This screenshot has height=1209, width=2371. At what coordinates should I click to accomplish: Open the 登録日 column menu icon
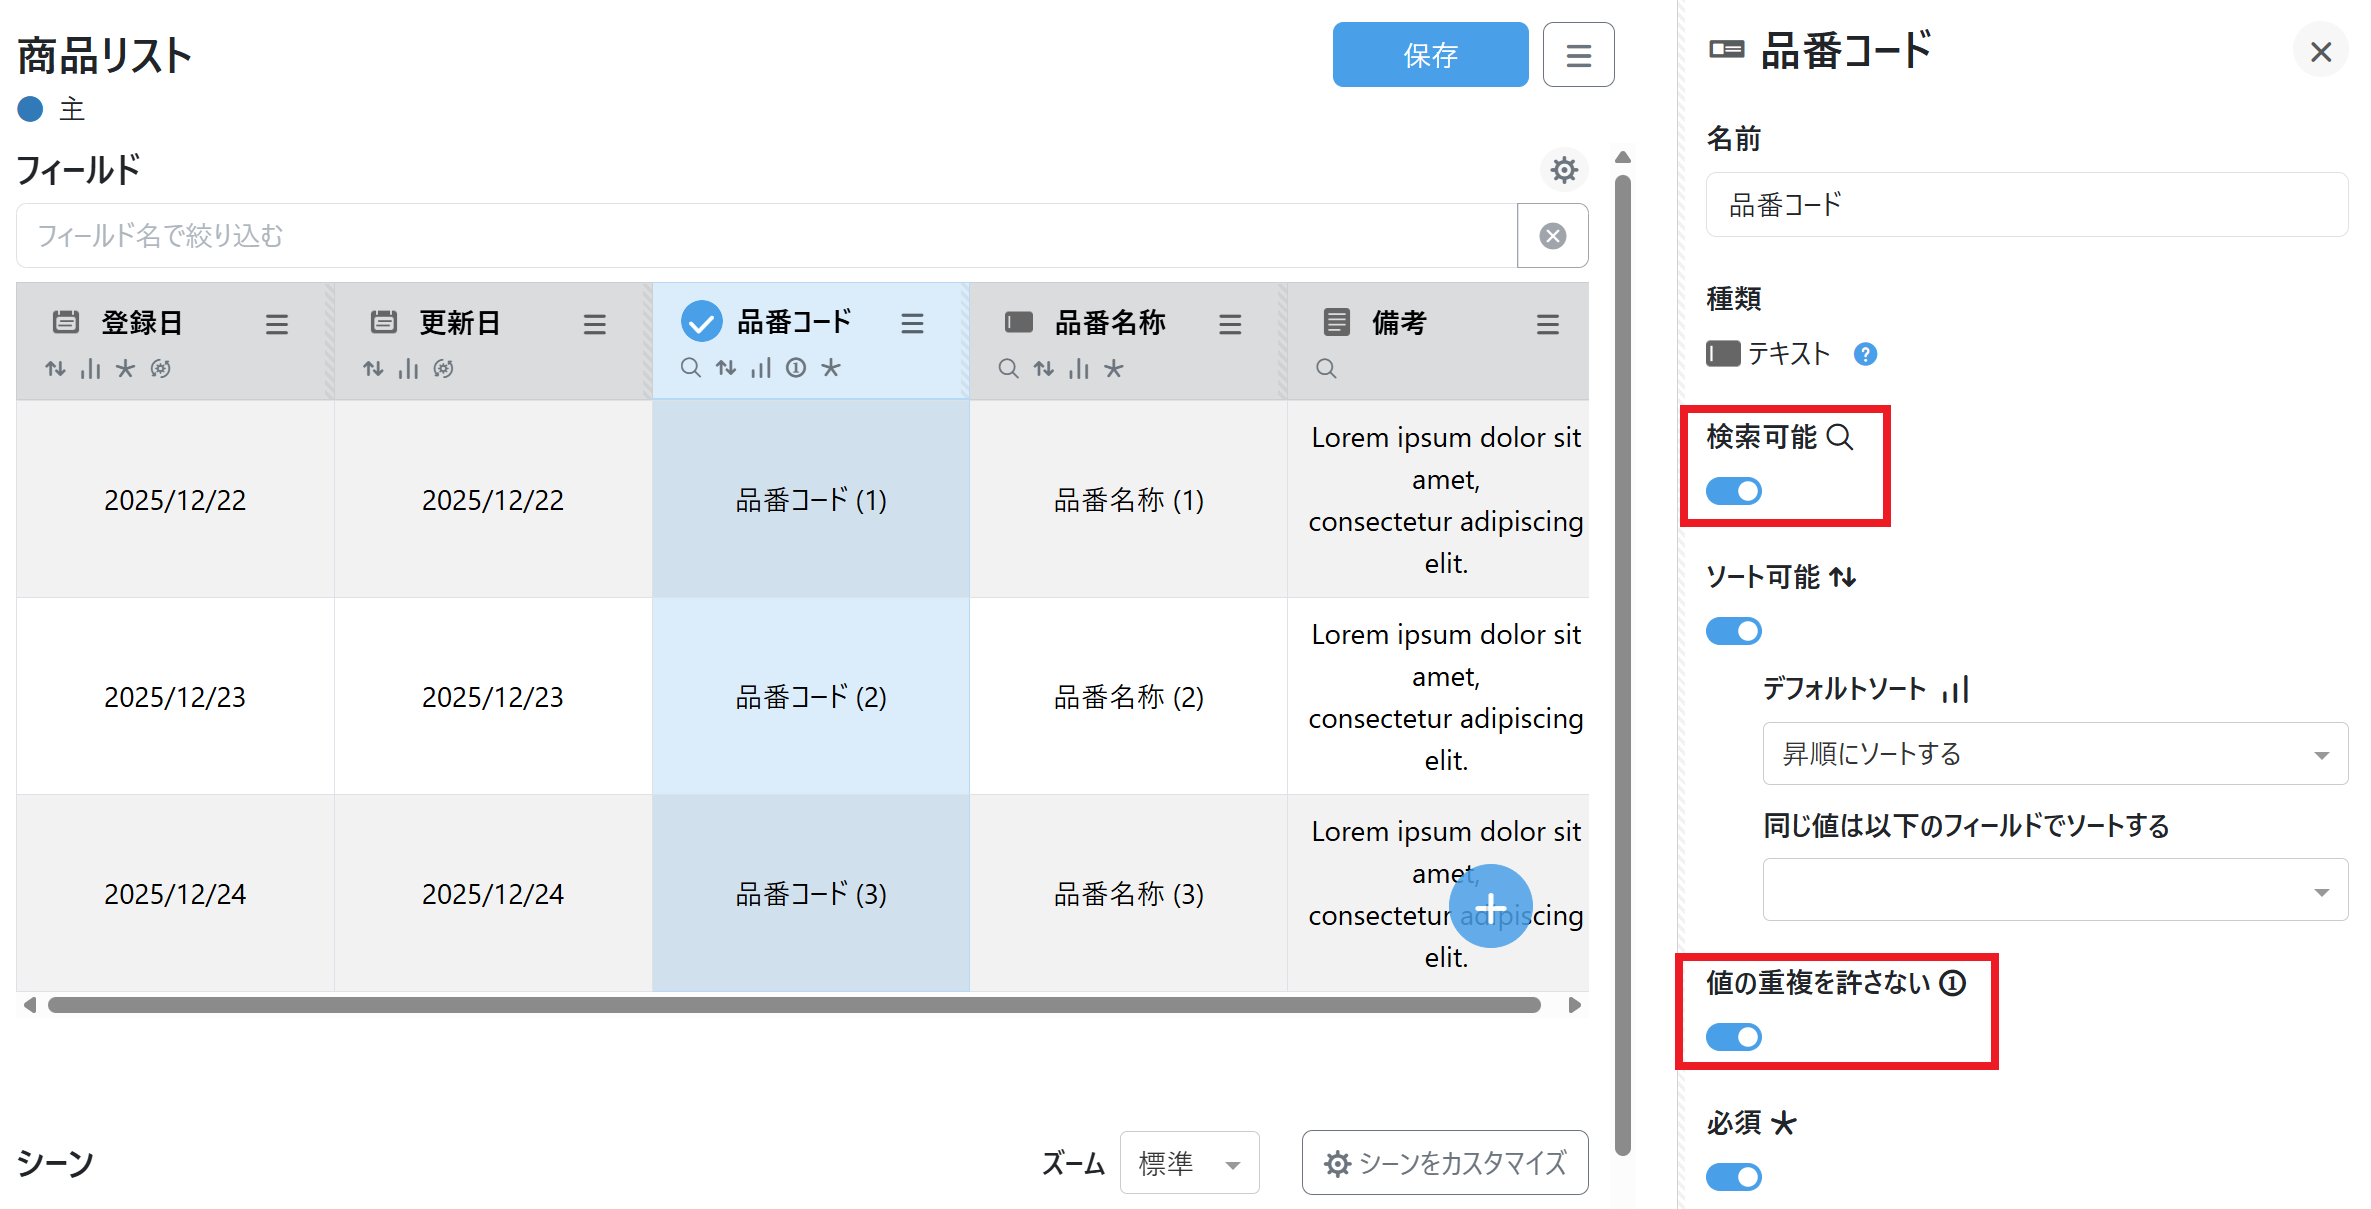tap(276, 324)
